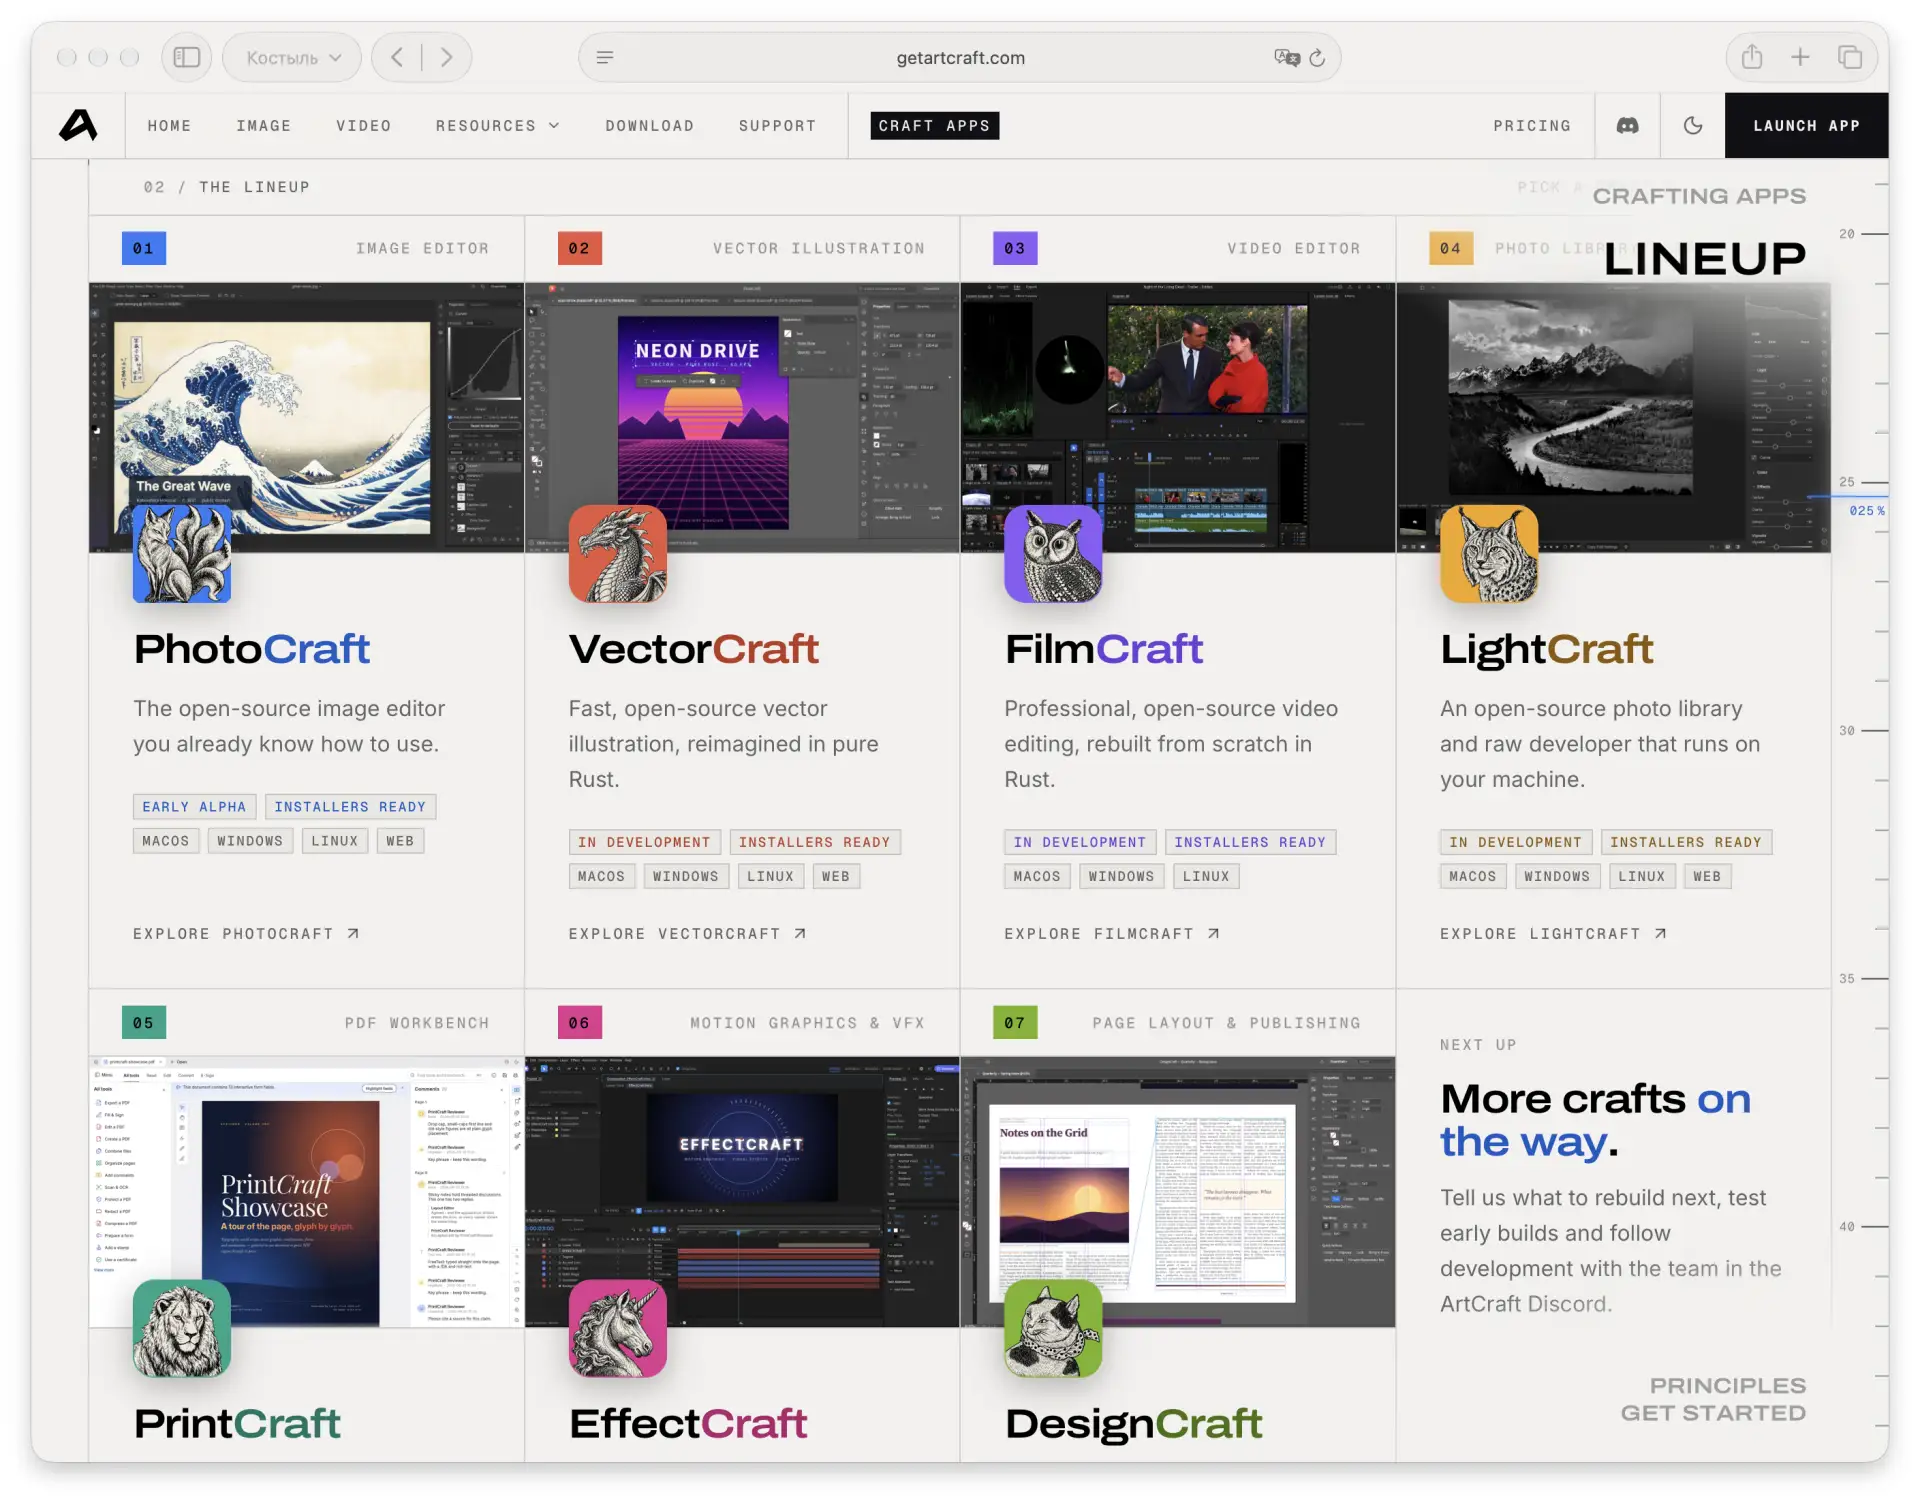
Task: Open the Download nav item
Action: (x=650, y=126)
